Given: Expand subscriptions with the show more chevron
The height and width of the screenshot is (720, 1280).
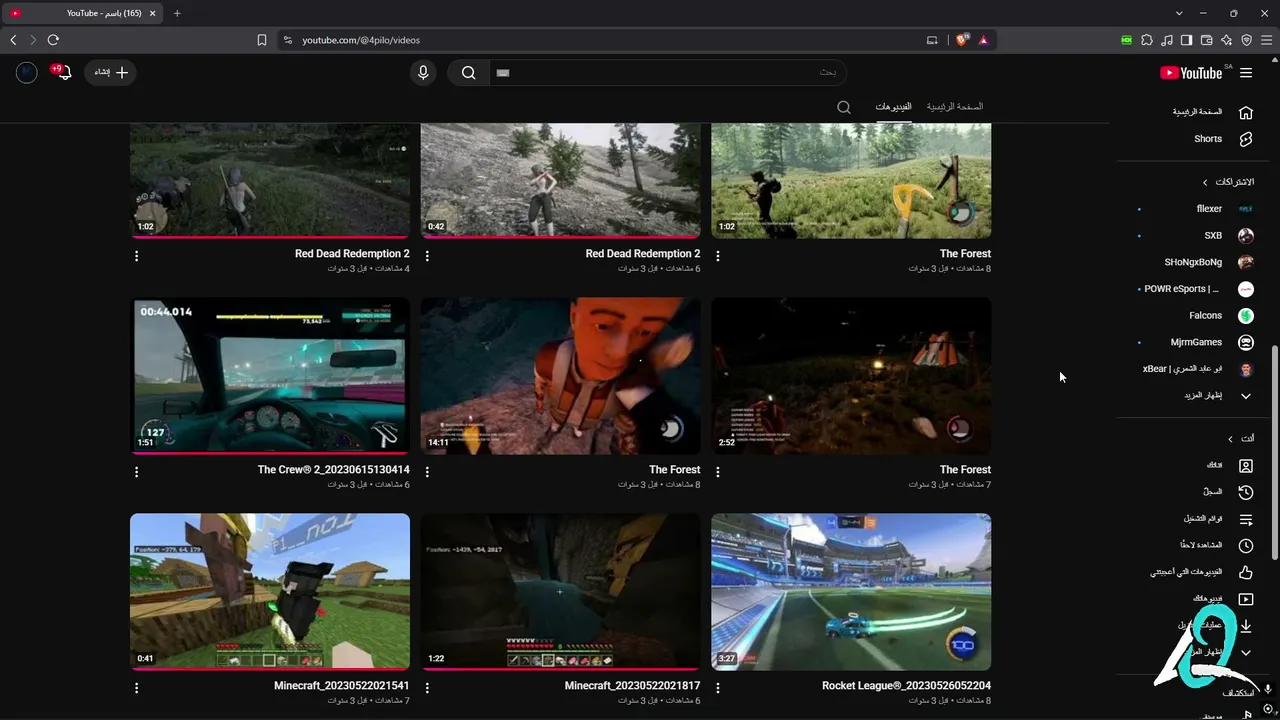Looking at the screenshot, I should 1246,396.
